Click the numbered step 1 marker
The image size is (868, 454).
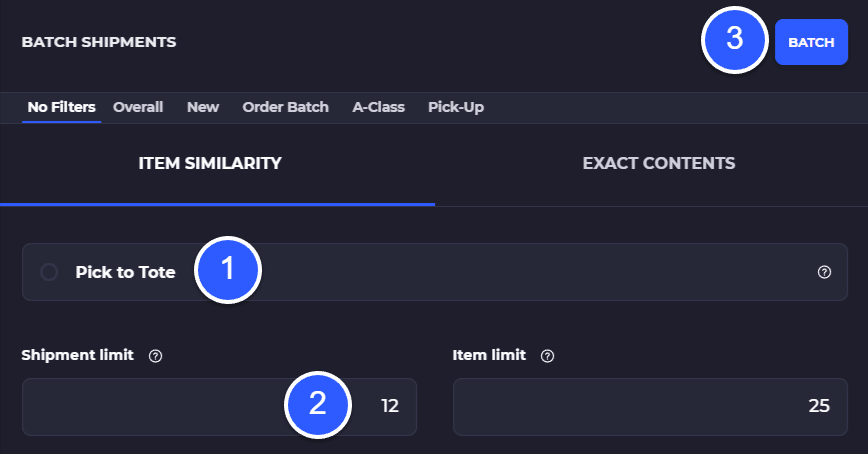coord(228,270)
